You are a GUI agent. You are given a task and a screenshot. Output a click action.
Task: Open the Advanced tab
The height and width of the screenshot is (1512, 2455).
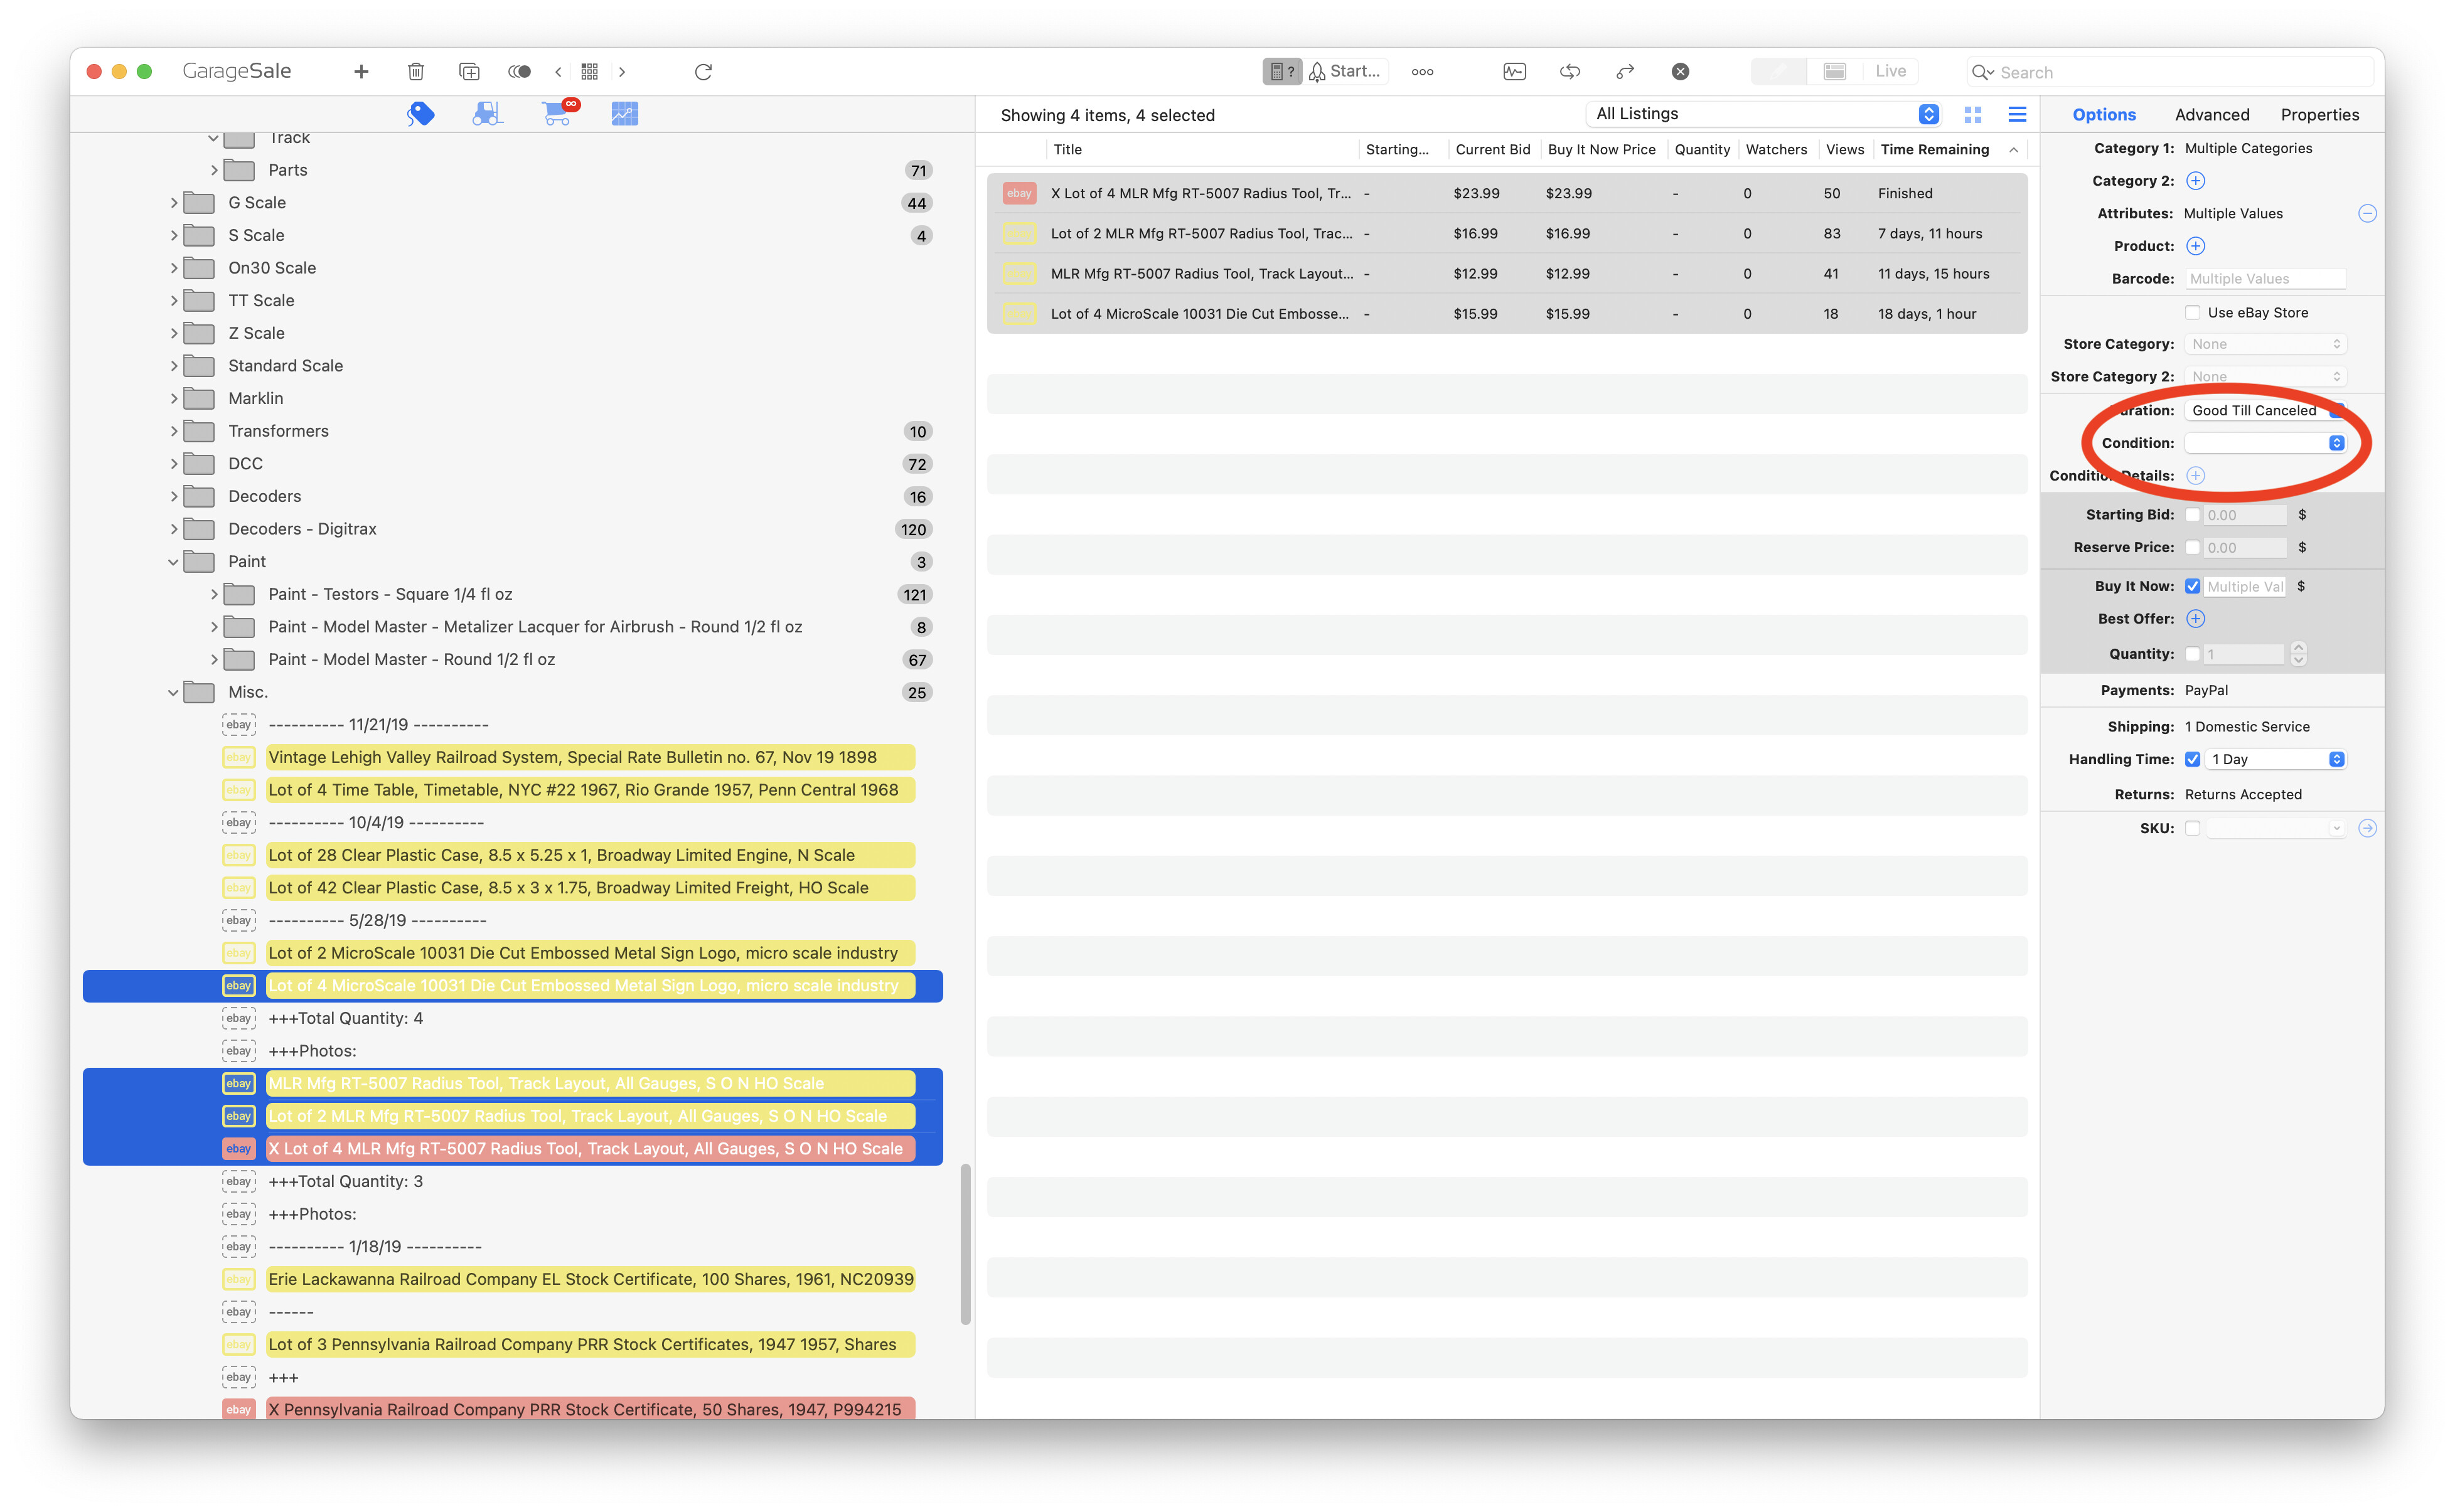[2211, 115]
